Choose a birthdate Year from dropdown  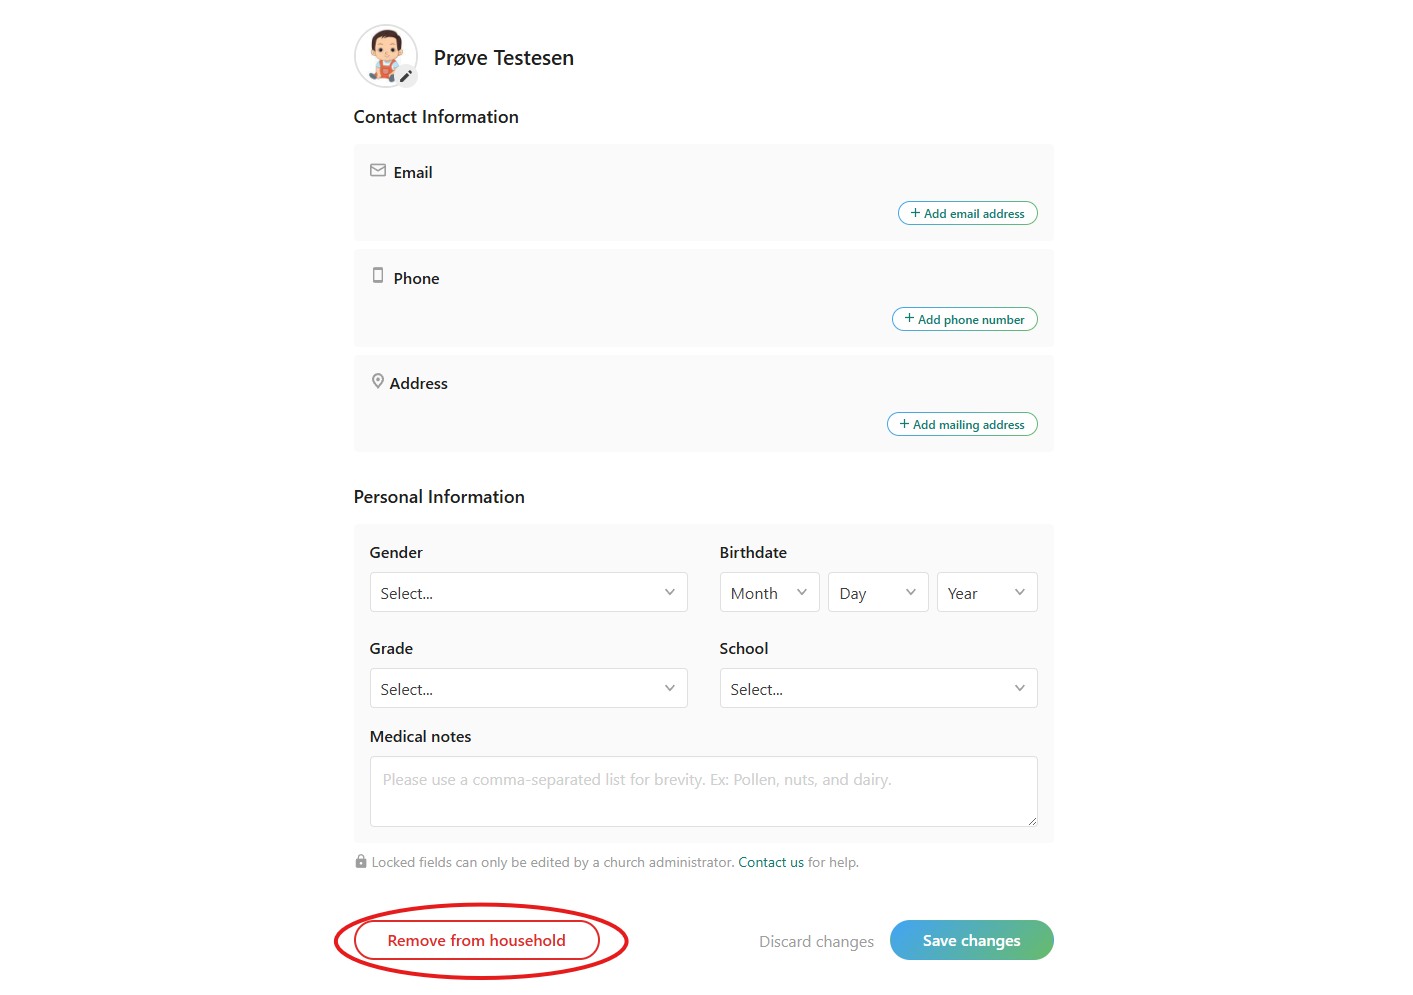[x=986, y=593]
